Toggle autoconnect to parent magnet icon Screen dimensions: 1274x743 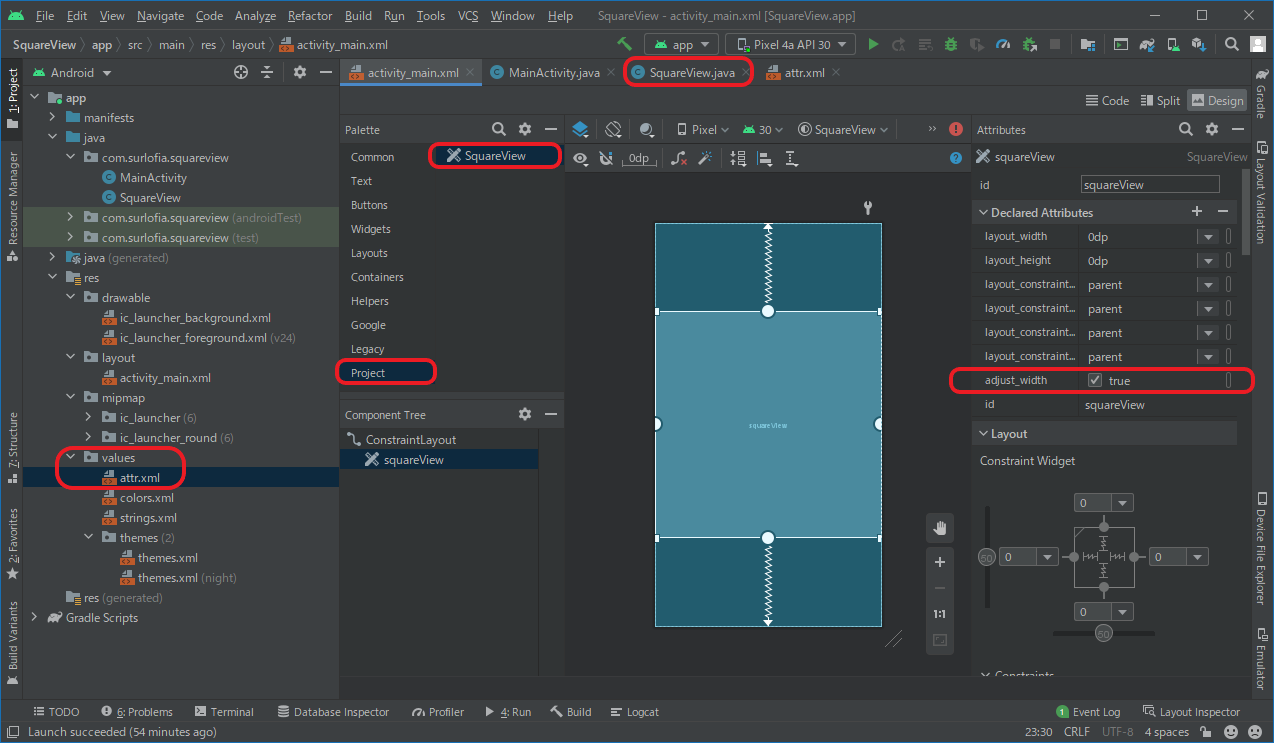(605, 158)
